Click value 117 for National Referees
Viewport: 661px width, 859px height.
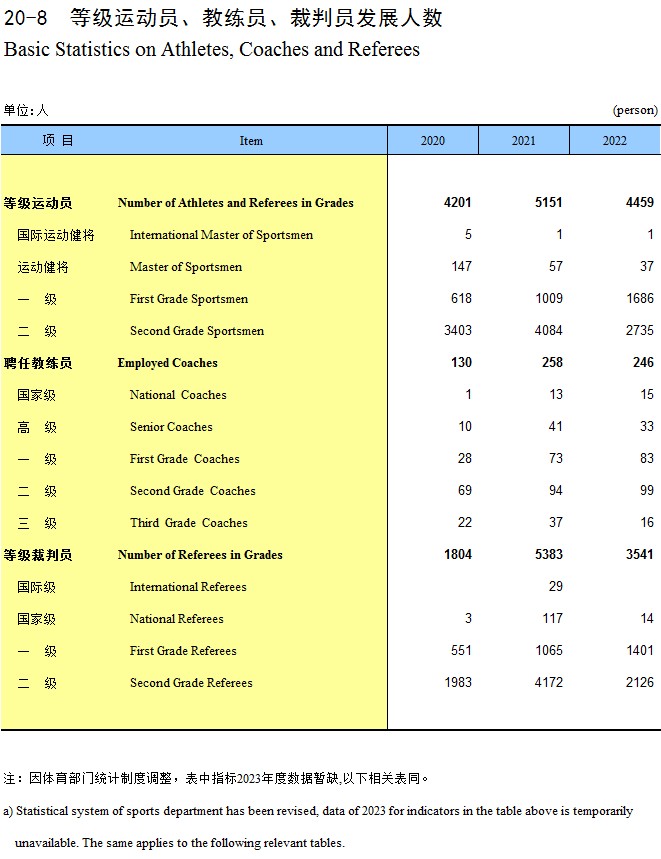[553, 619]
